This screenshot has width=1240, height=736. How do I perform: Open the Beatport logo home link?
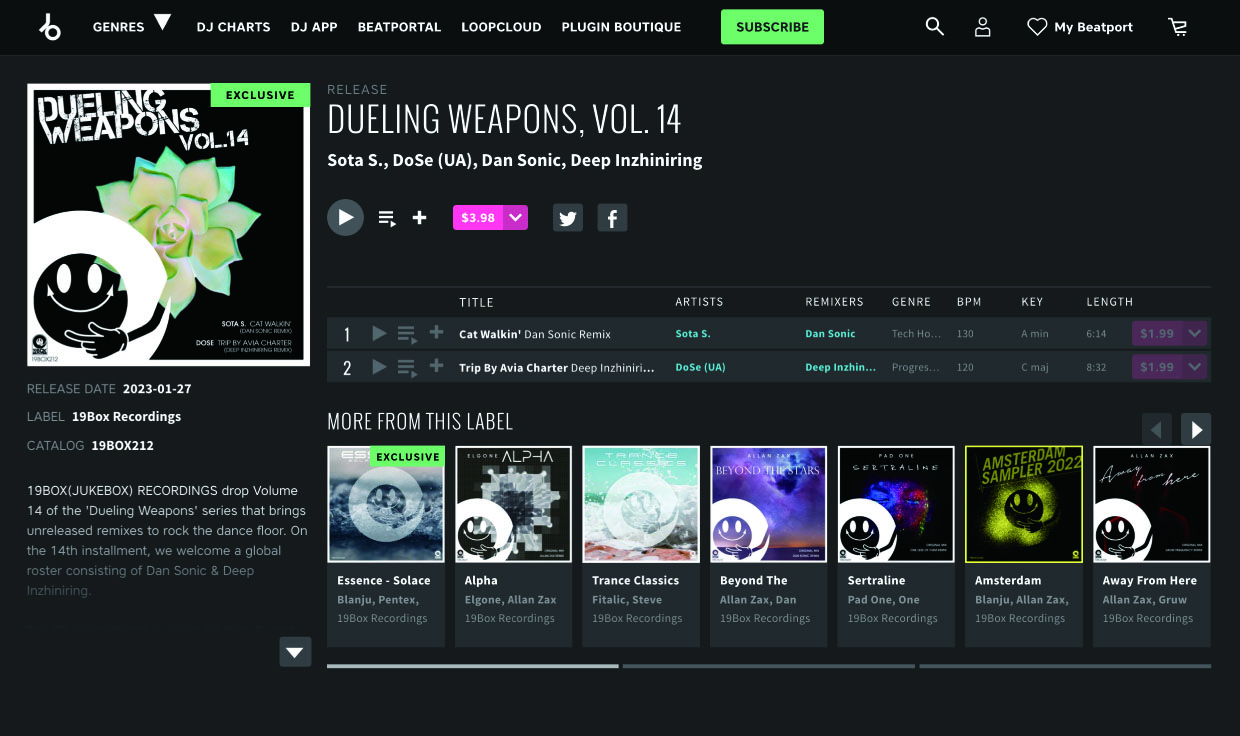click(x=49, y=27)
